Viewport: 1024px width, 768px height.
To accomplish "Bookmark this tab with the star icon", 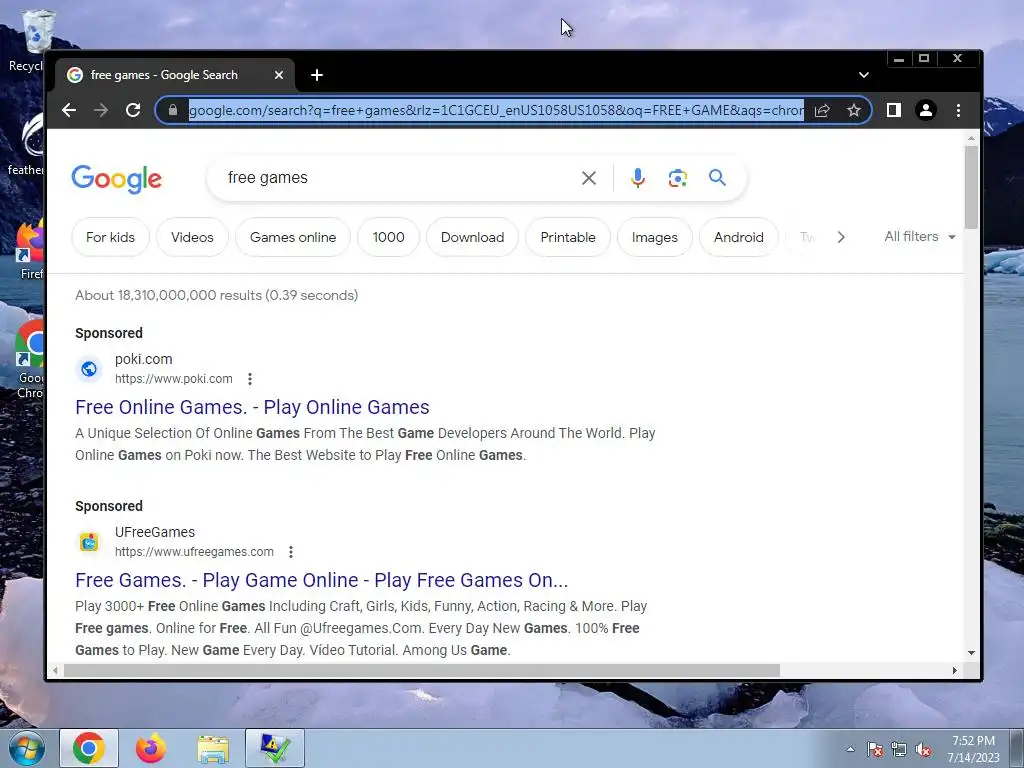I will coord(854,110).
